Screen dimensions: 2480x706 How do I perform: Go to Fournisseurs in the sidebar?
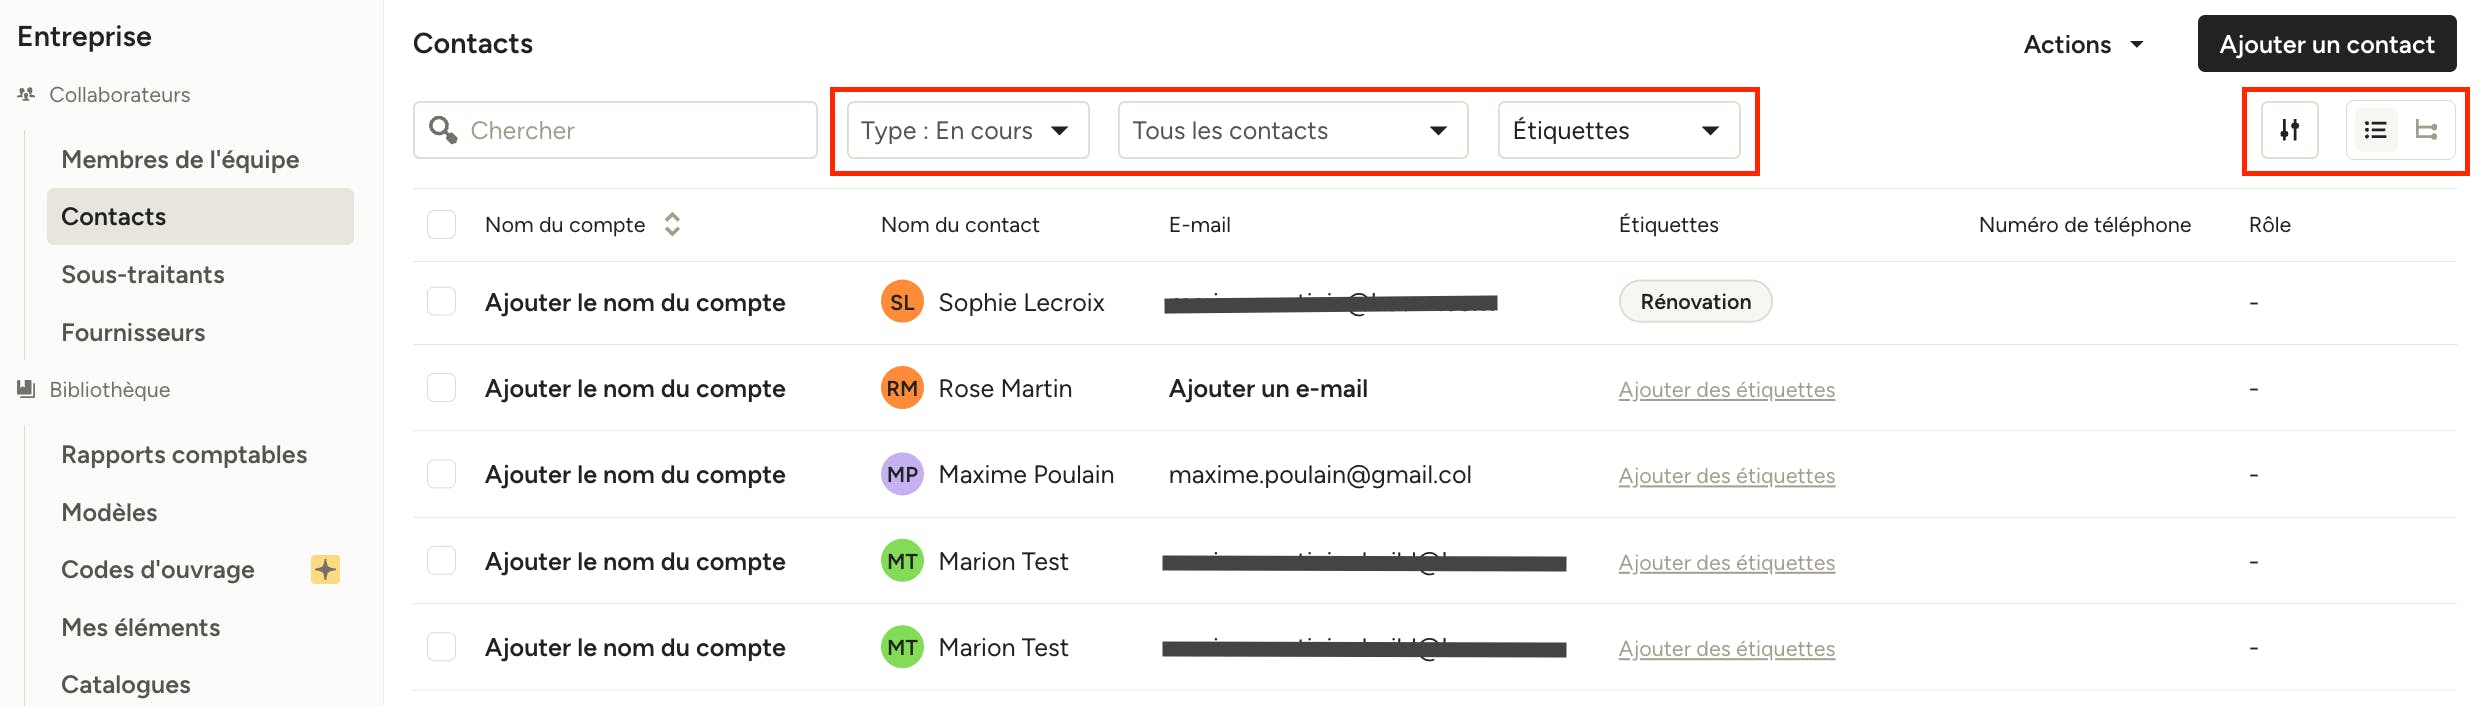(x=133, y=332)
